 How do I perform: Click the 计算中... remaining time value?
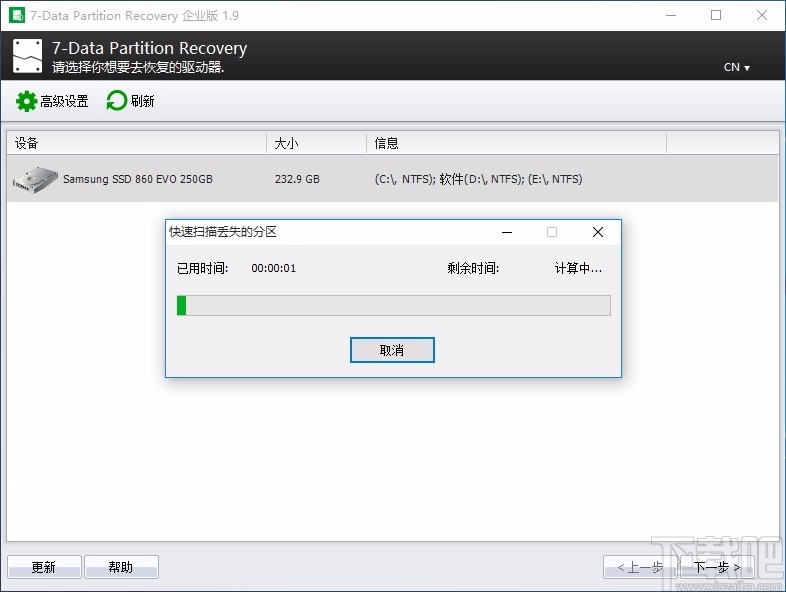pos(578,268)
